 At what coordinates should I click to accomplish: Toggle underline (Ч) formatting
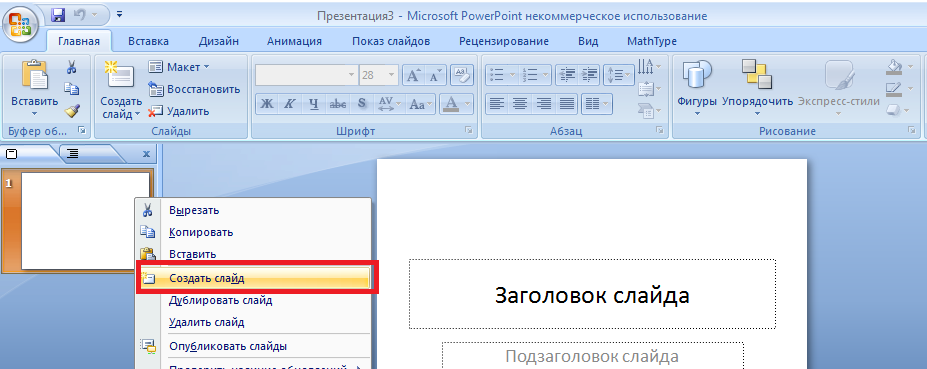click(314, 104)
